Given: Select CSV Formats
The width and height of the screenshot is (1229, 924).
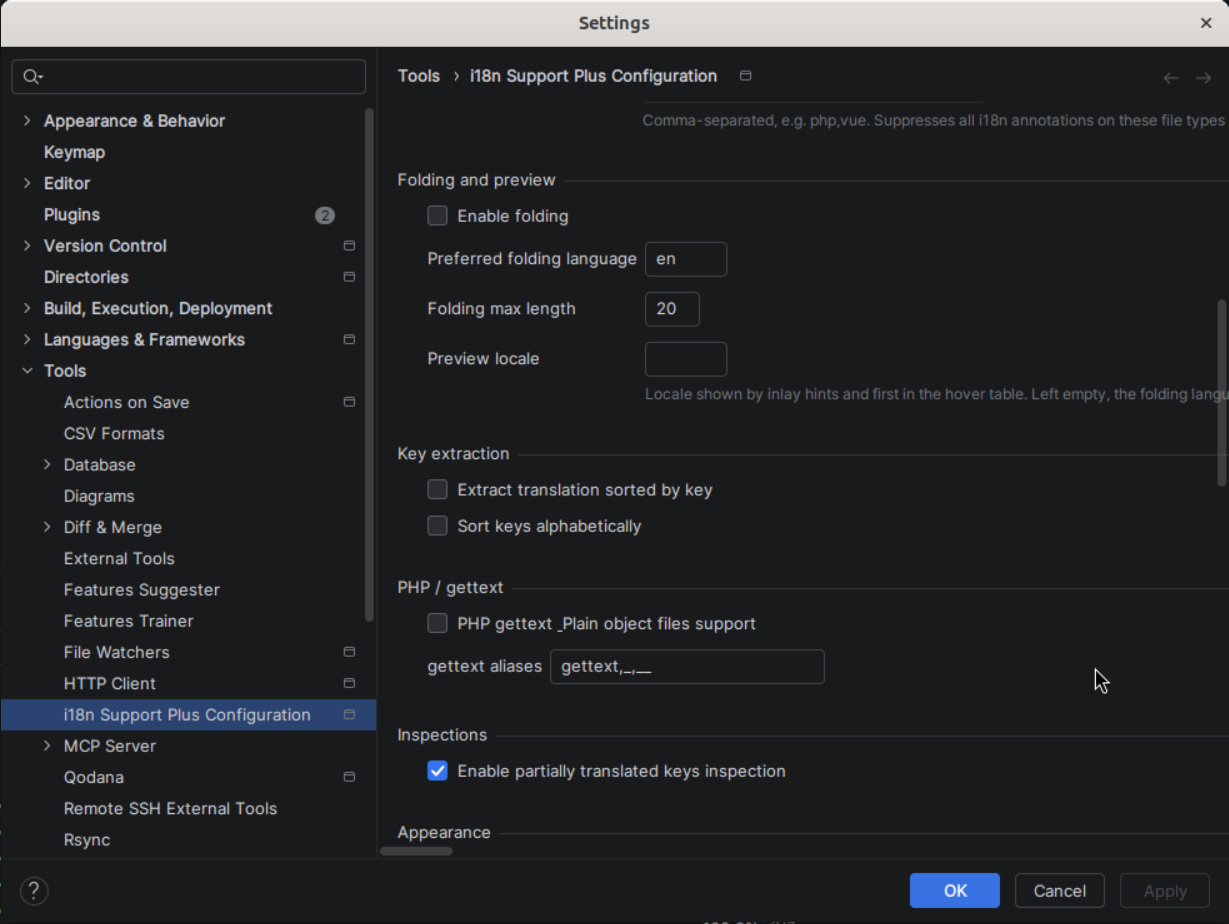Looking at the screenshot, I should coord(114,433).
